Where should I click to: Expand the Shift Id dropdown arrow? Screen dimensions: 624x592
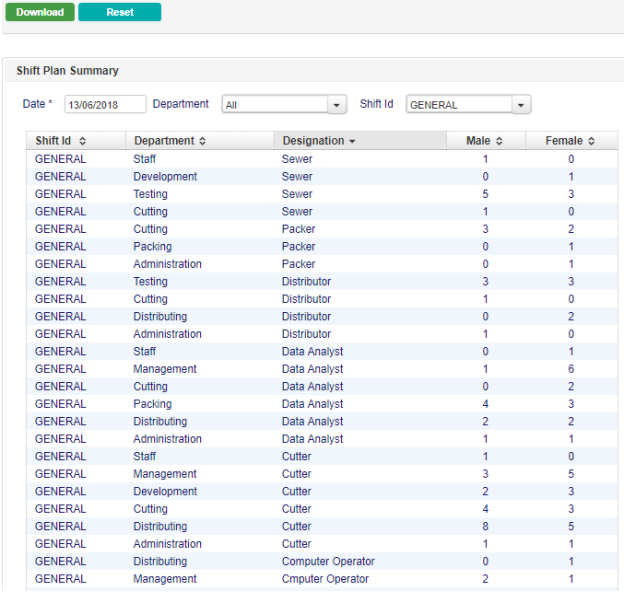(521, 105)
